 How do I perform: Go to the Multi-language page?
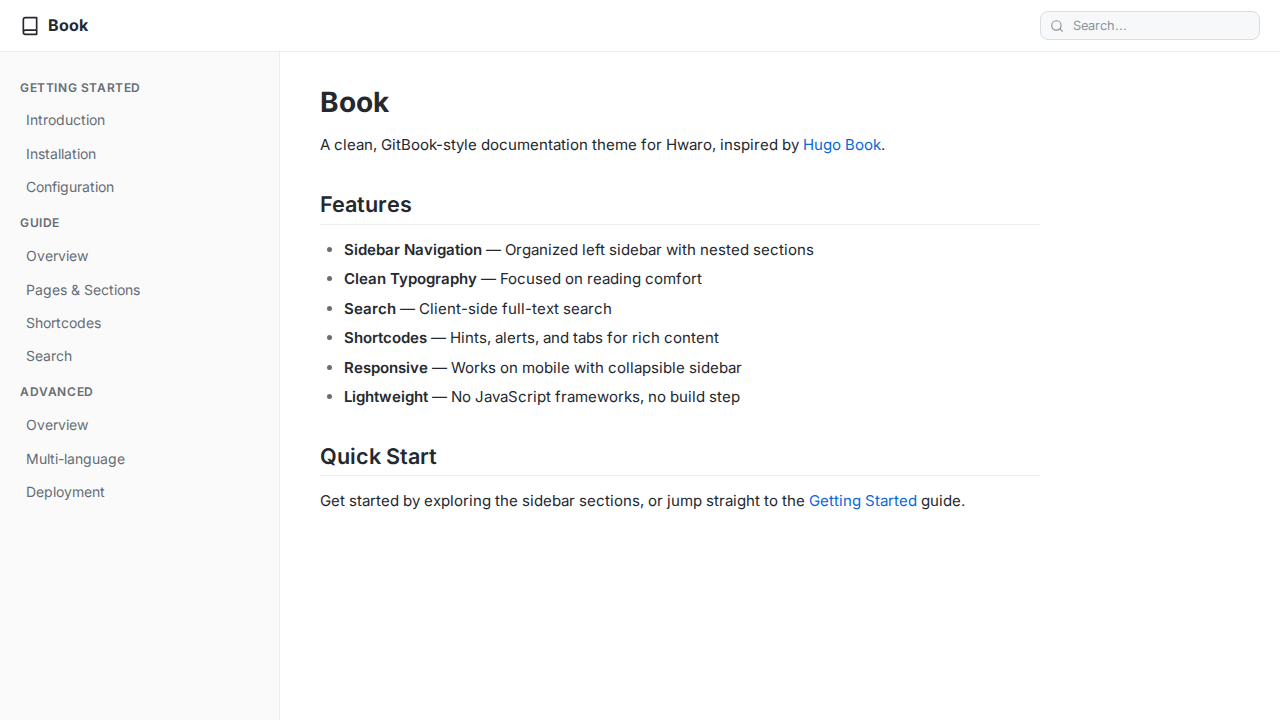76,459
